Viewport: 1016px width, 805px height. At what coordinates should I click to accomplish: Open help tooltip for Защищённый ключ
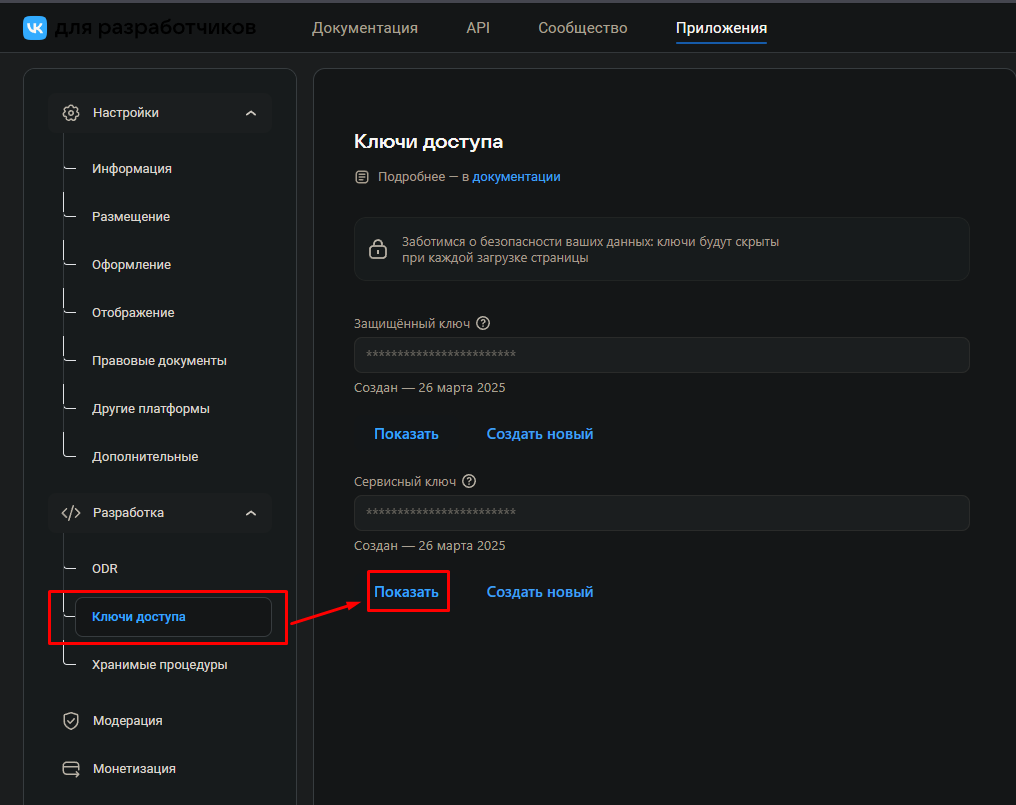(483, 322)
